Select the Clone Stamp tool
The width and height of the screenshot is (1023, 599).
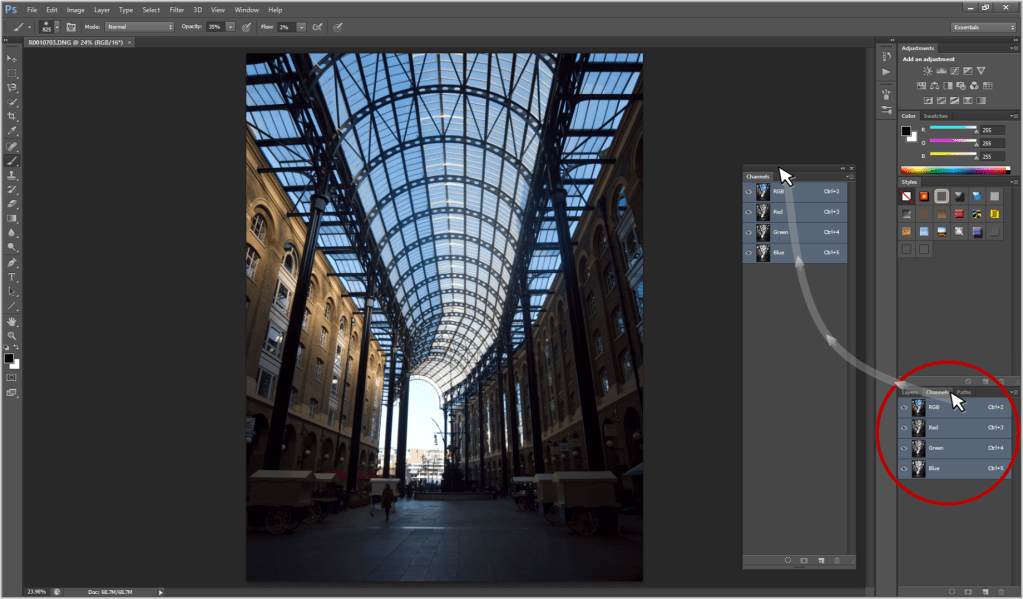click(x=12, y=175)
